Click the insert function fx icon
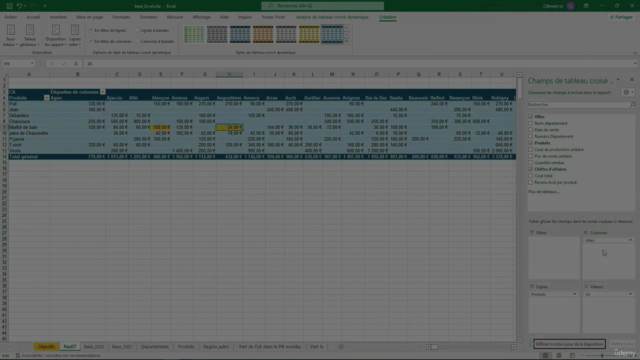 [x=76, y=64]
